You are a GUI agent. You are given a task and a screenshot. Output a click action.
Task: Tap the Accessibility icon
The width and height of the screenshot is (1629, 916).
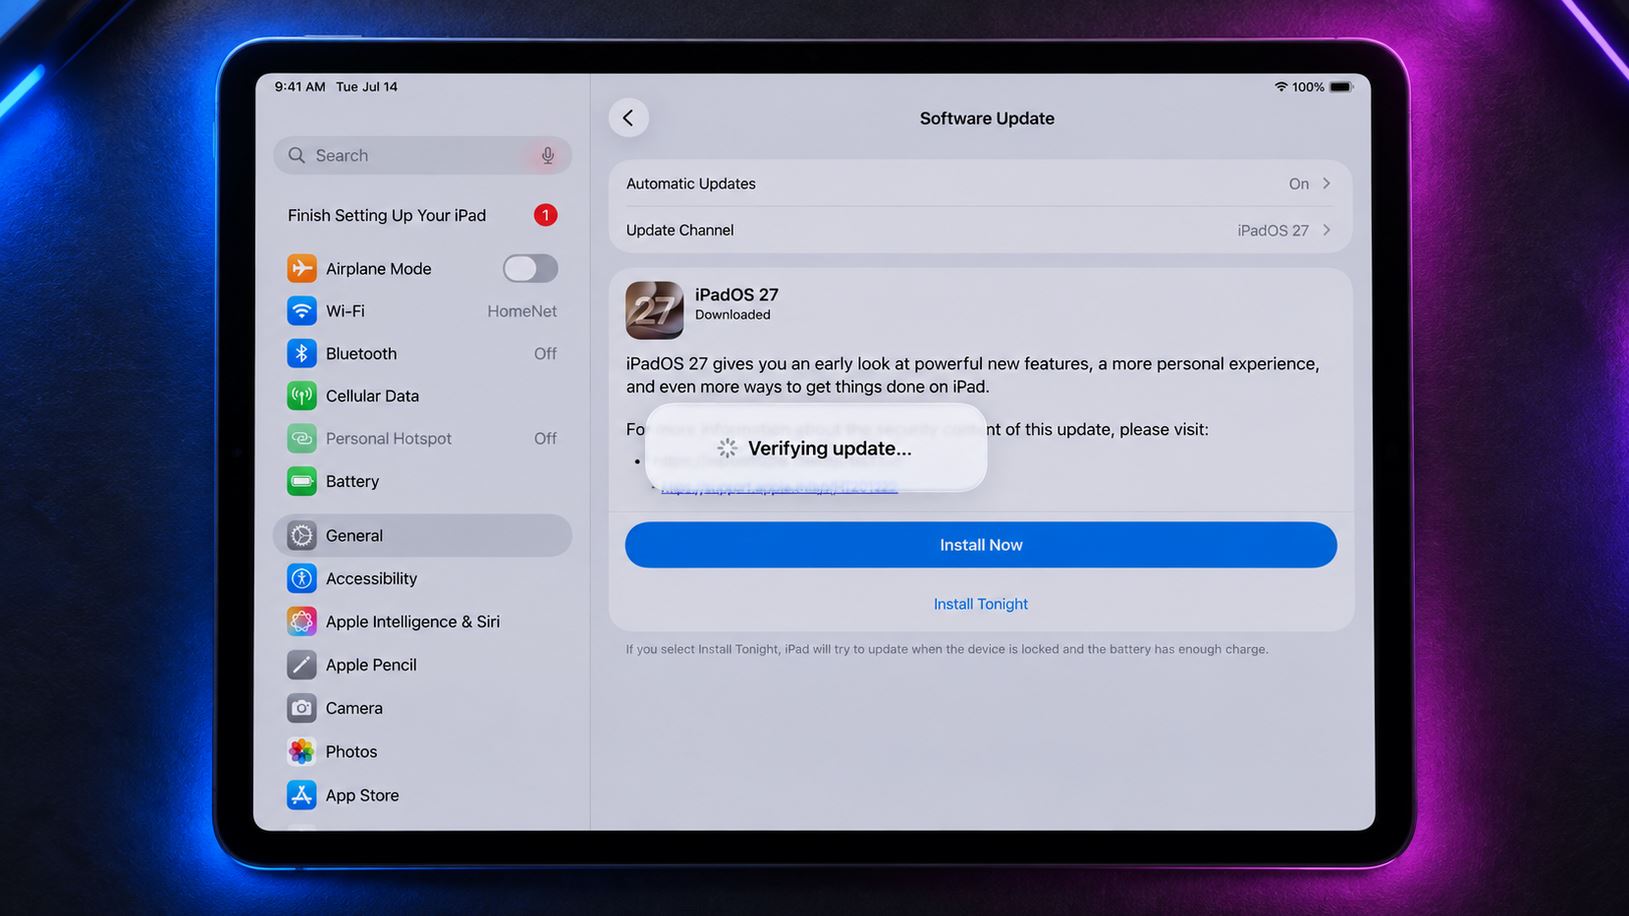pyautogui.click(x=301, y=578)
